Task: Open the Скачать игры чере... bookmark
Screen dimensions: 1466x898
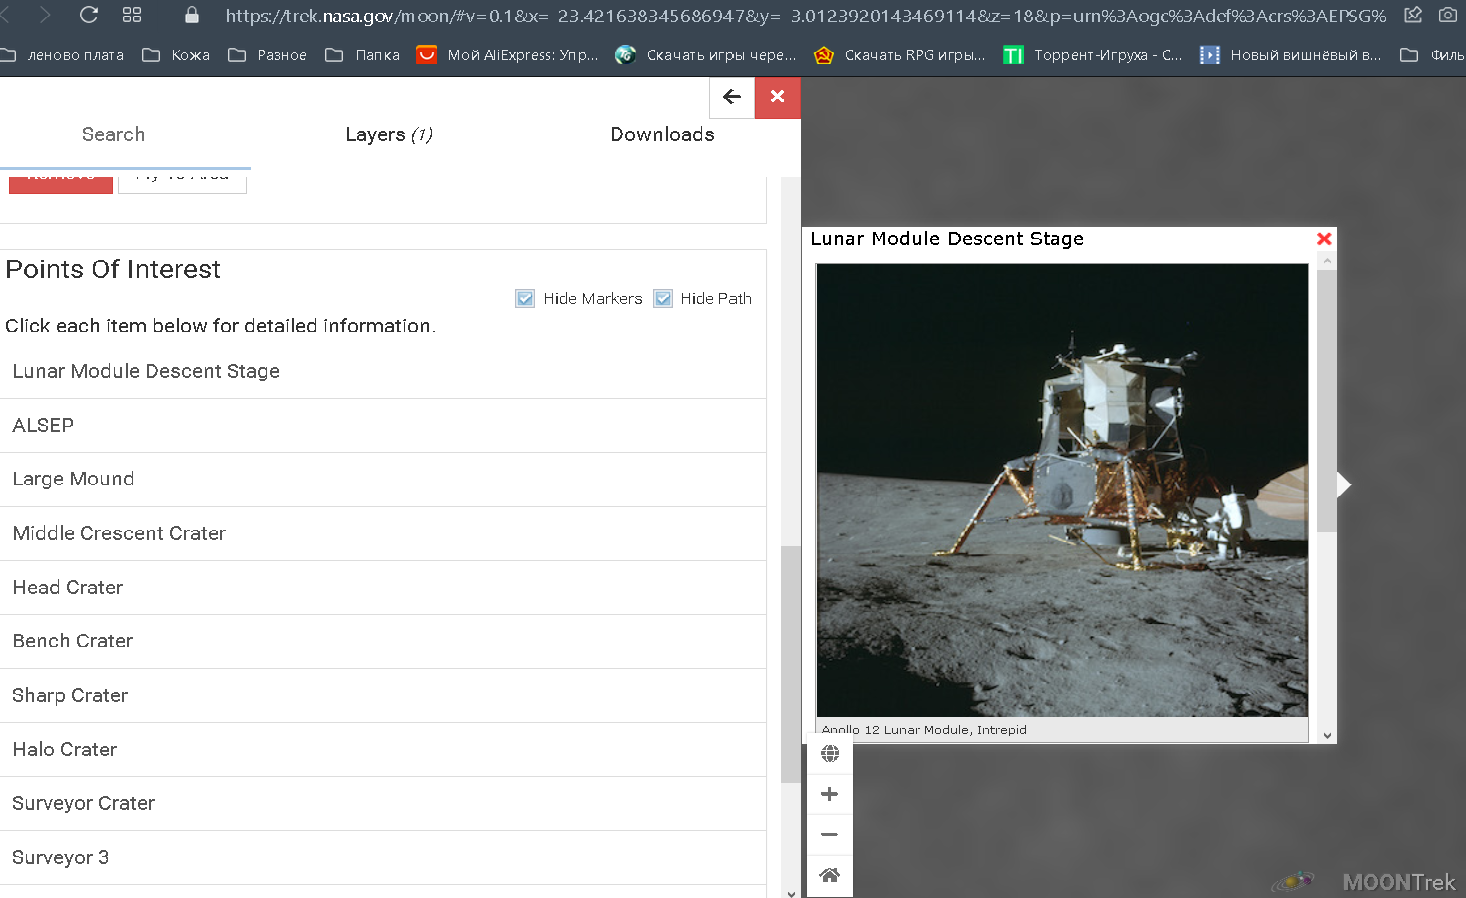Action: 706,55
